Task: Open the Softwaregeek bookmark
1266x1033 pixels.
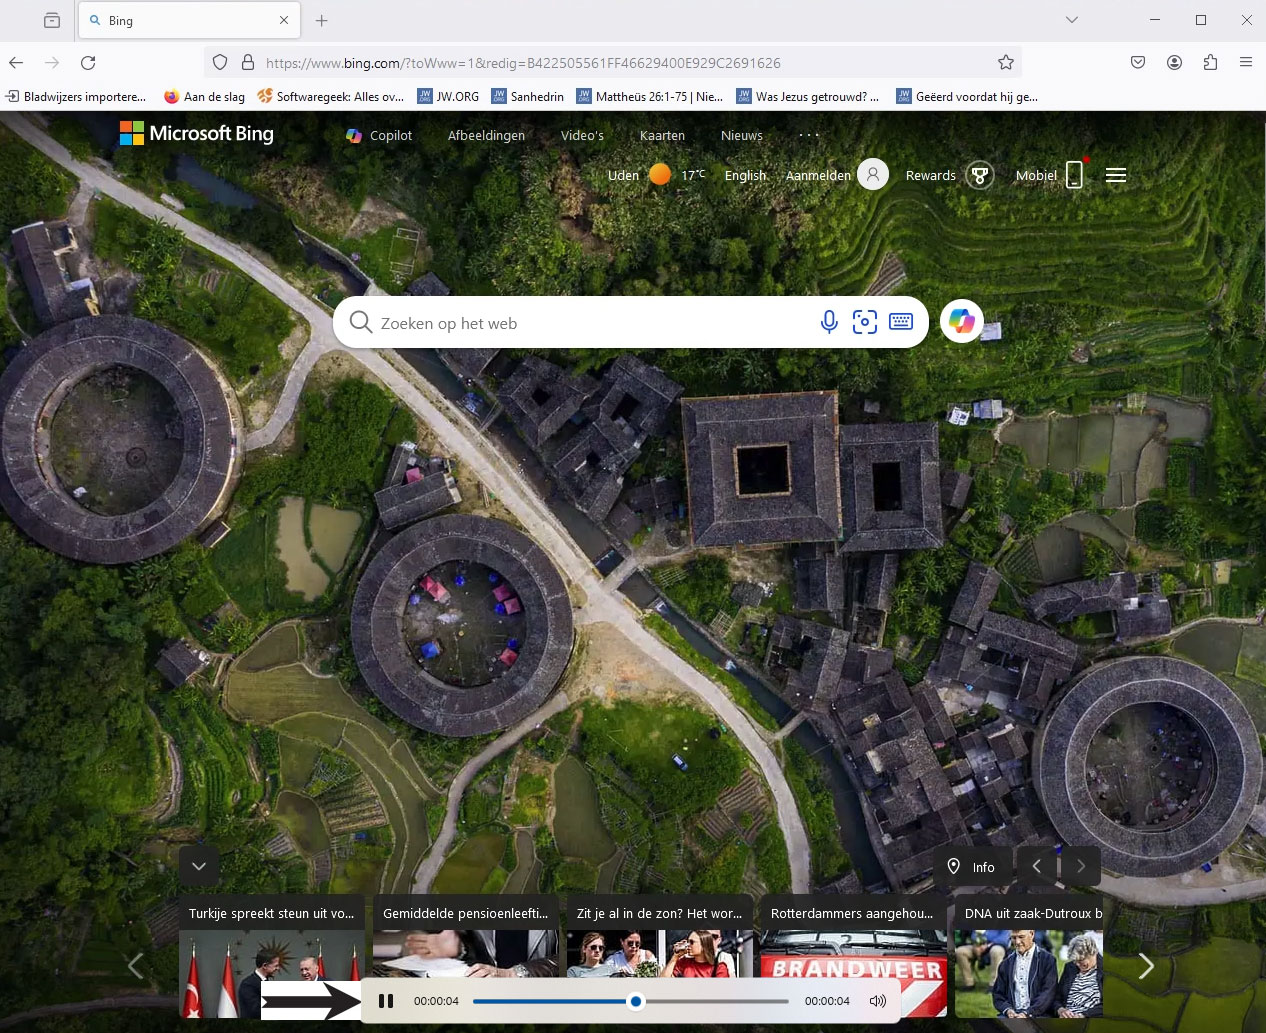Action: click(331, 96)
